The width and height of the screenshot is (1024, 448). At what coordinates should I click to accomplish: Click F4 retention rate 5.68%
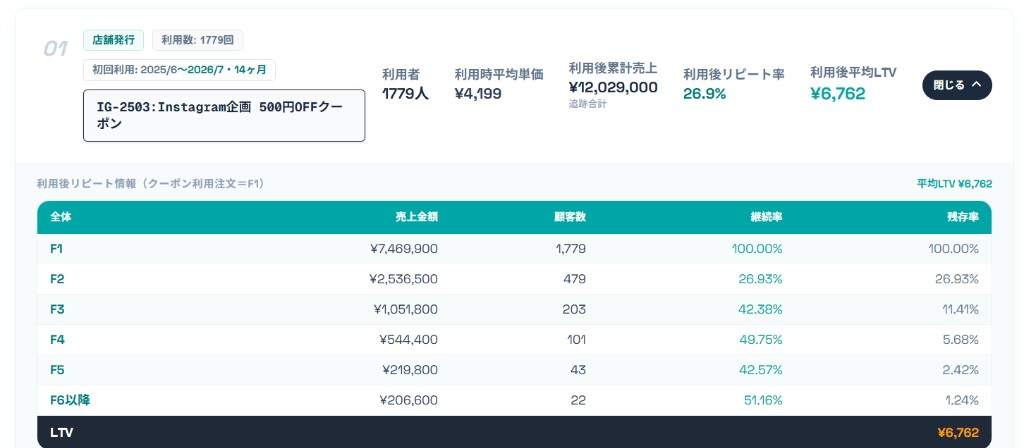960,340
